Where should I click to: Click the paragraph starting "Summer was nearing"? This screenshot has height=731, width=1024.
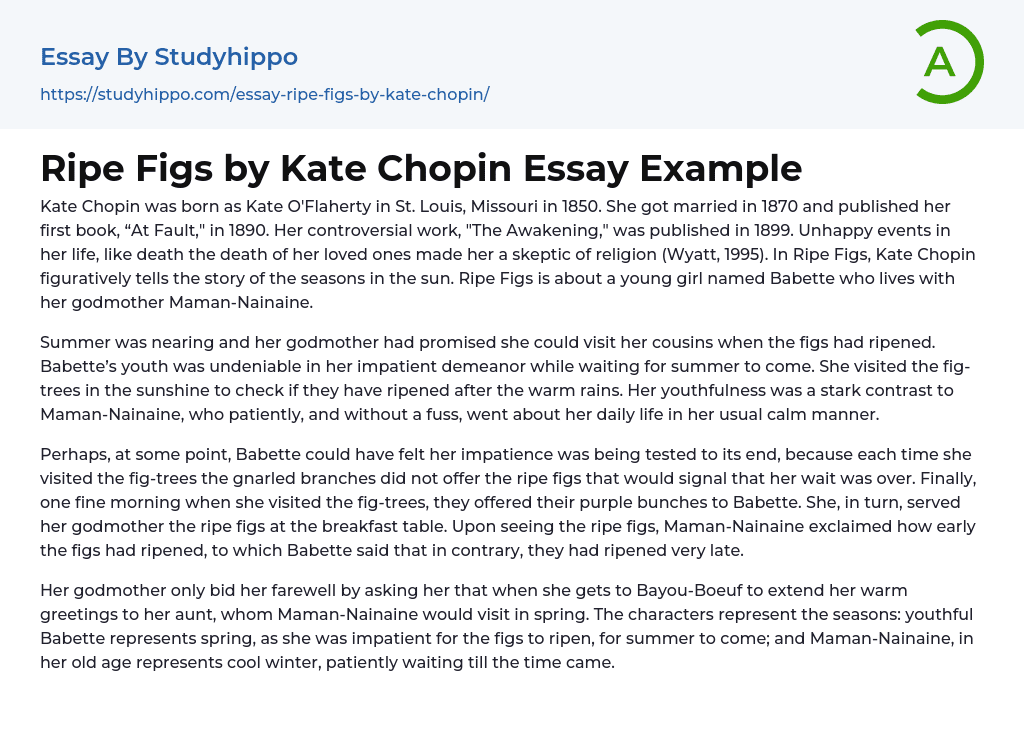click(508, 377)
